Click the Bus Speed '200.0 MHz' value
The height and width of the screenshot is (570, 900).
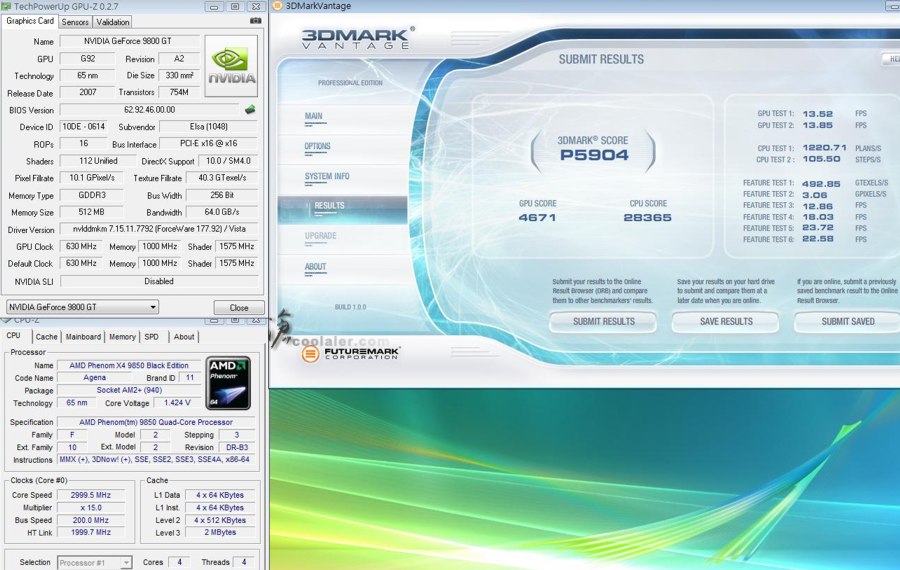click(91, 520)
